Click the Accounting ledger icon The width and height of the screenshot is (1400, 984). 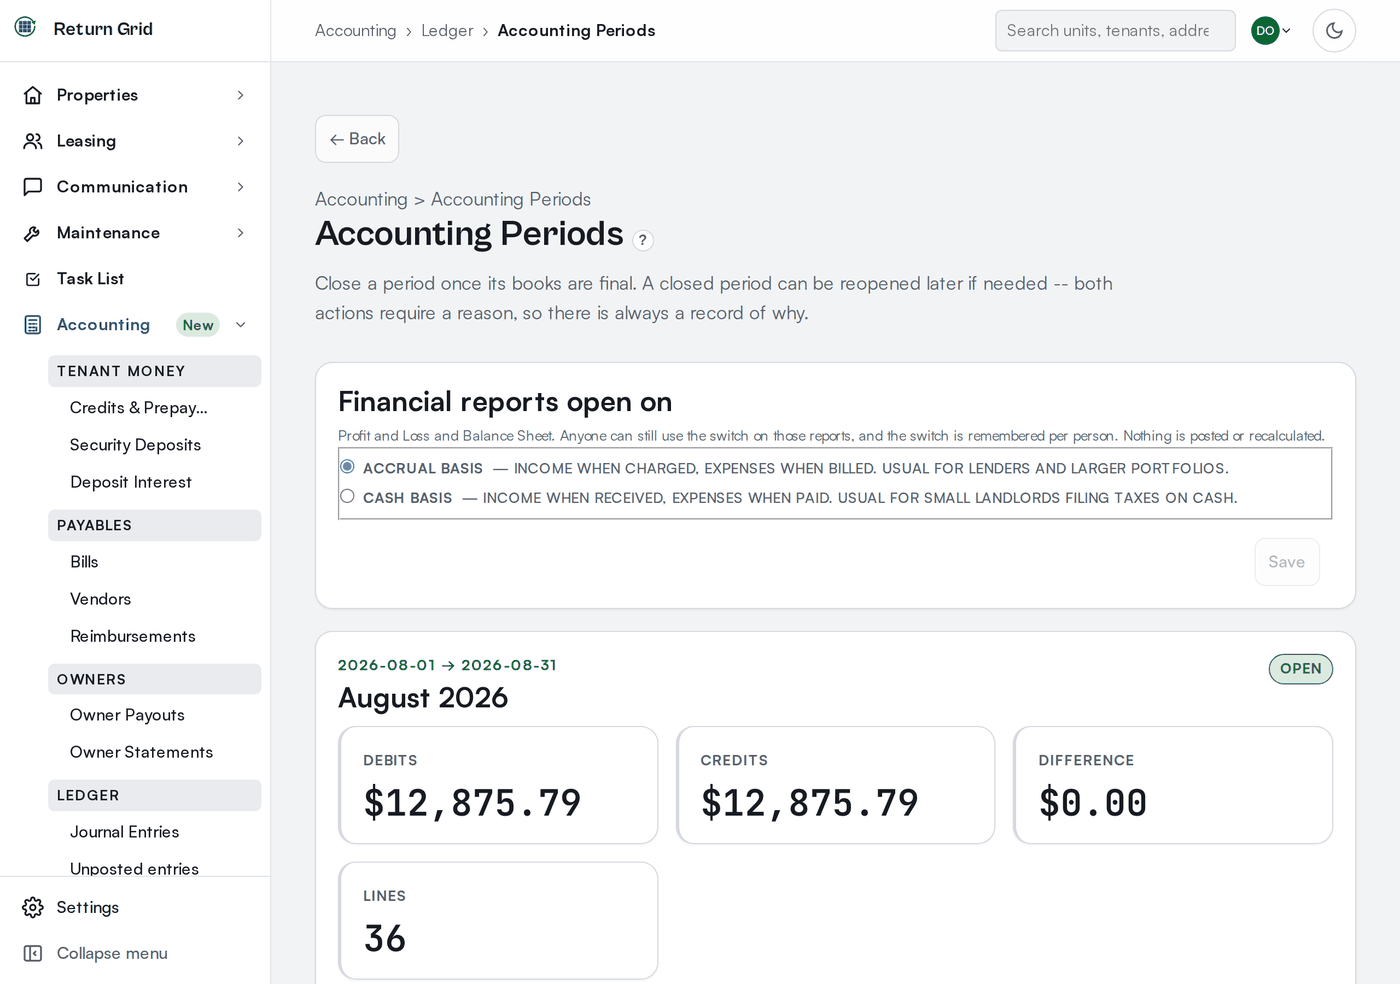tap(33, 325)
